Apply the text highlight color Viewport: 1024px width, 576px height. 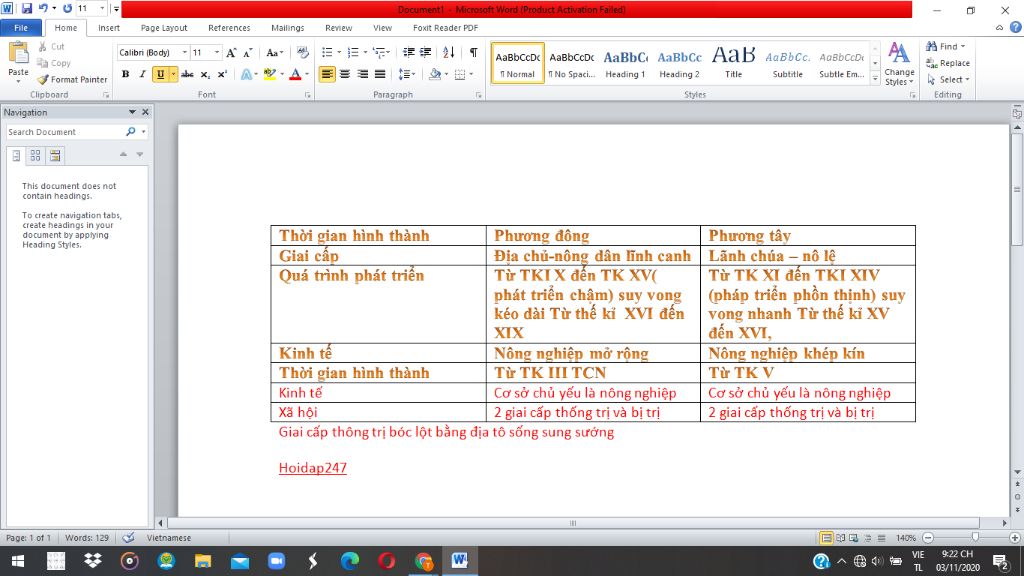[269, 74]
